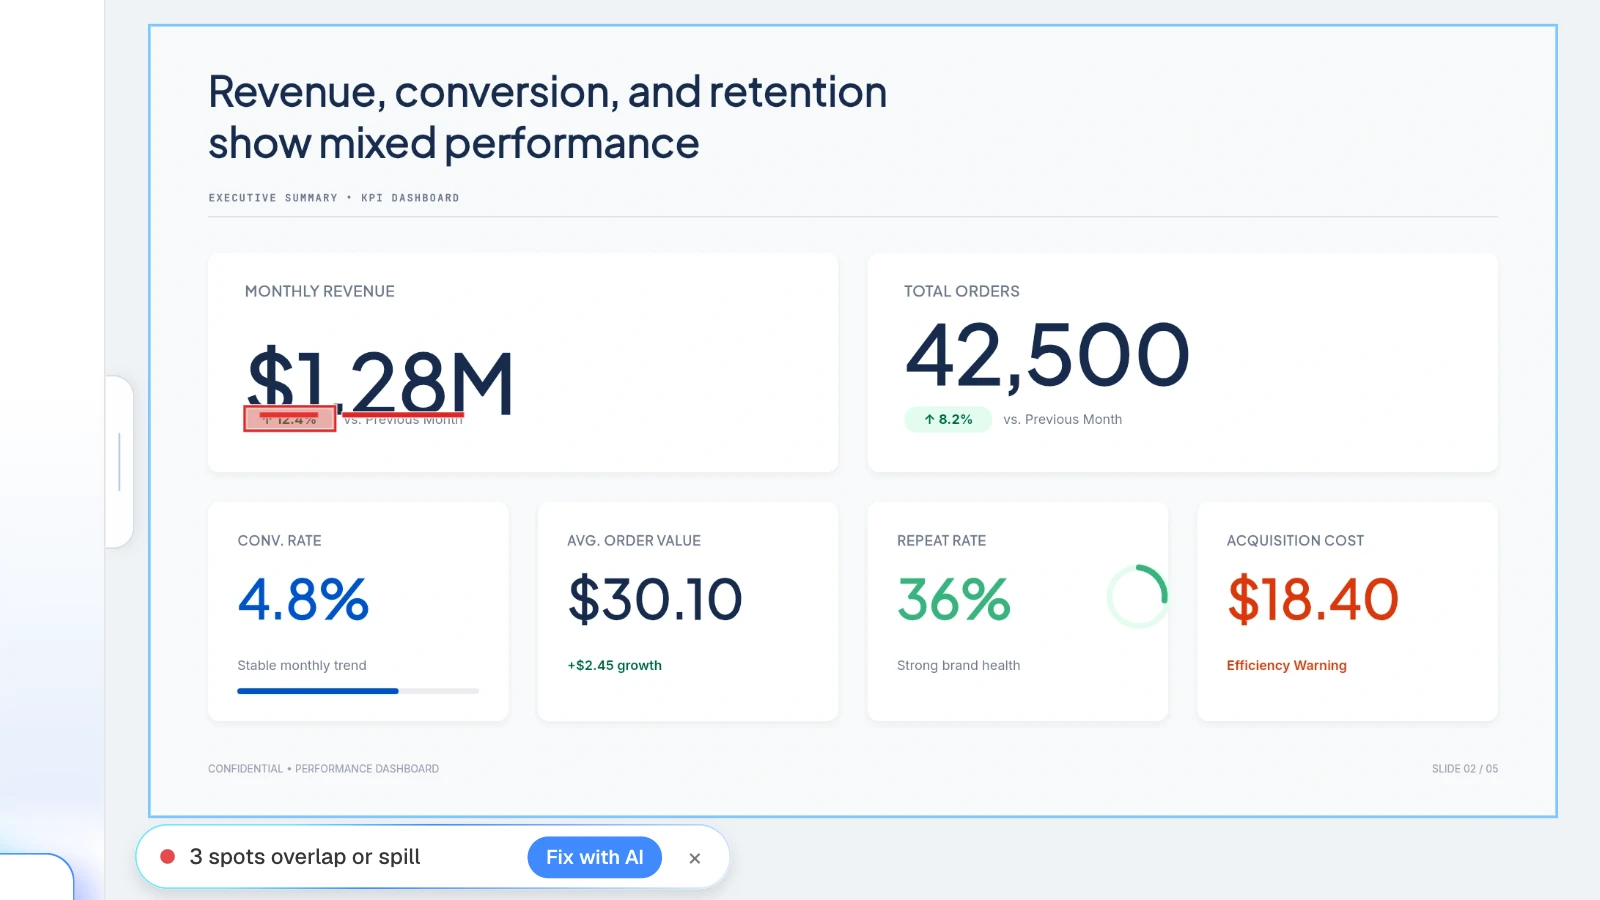Click the 'CONFIDENTIAL • PERFORMANCE DASHBOARD' footer text
This screenshot has width=1600, height=900.
[323, 769]
